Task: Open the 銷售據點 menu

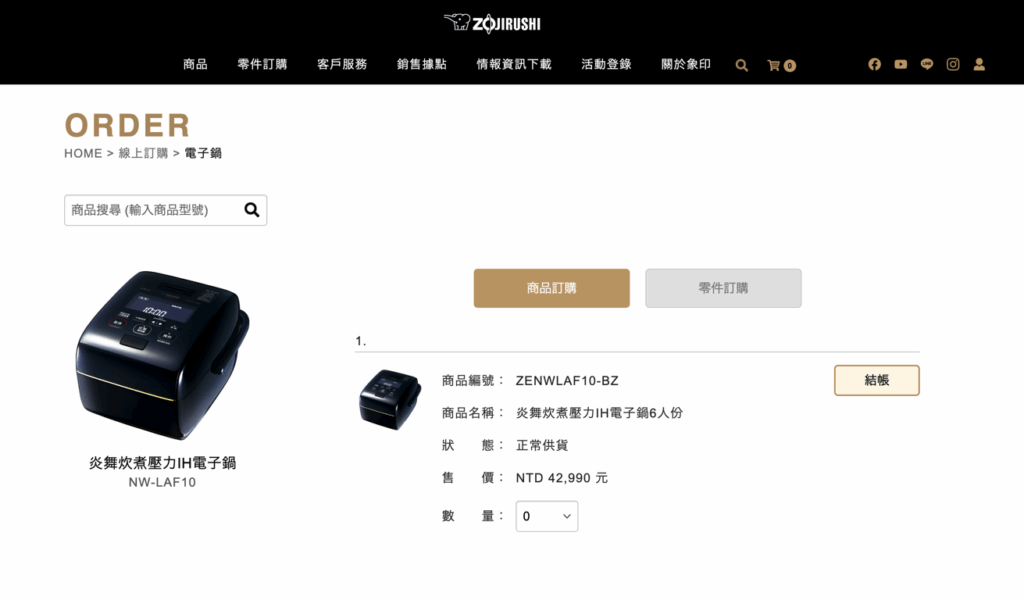Action: 422,64
